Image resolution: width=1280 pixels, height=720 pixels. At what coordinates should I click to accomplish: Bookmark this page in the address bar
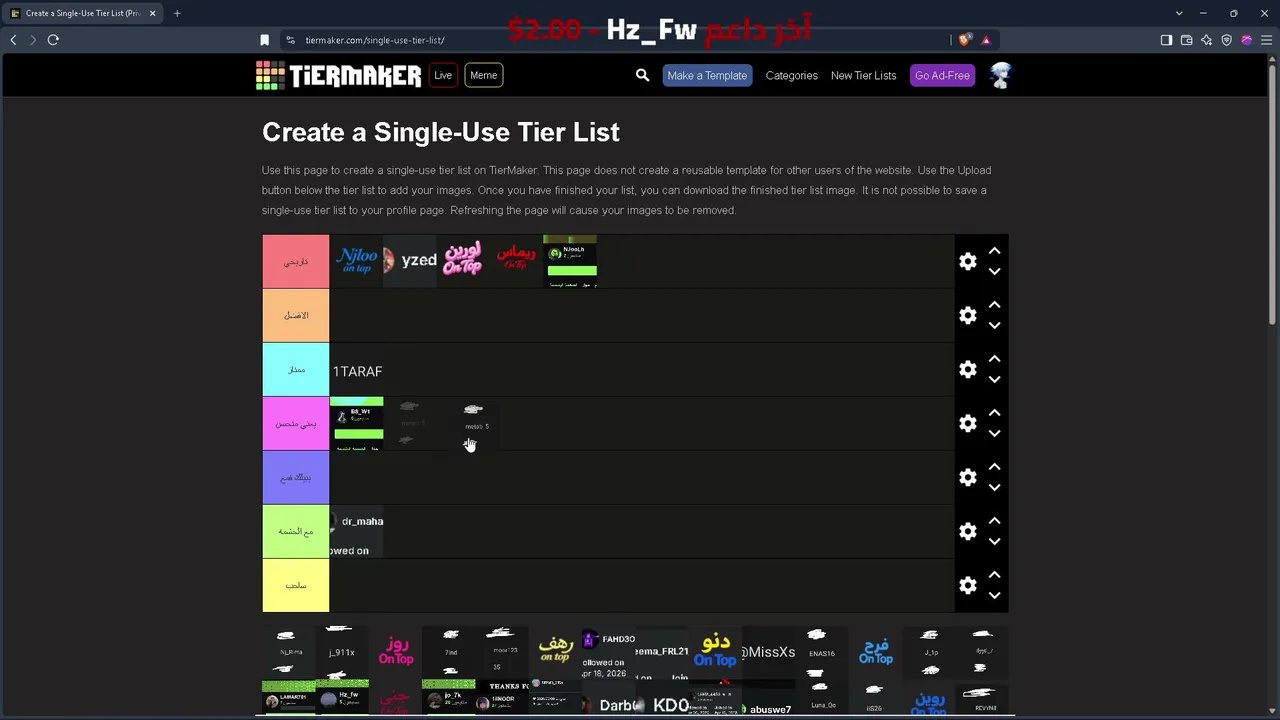point(264,40)
